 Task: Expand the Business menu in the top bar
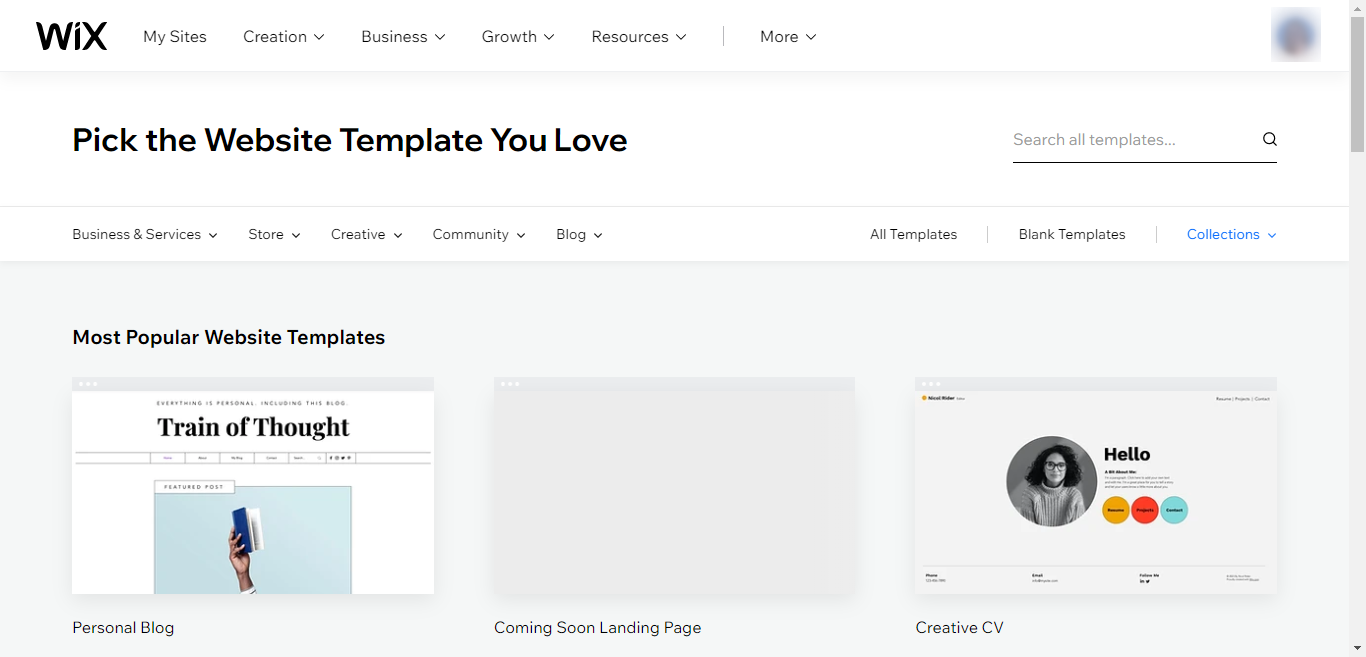point(403,37)
